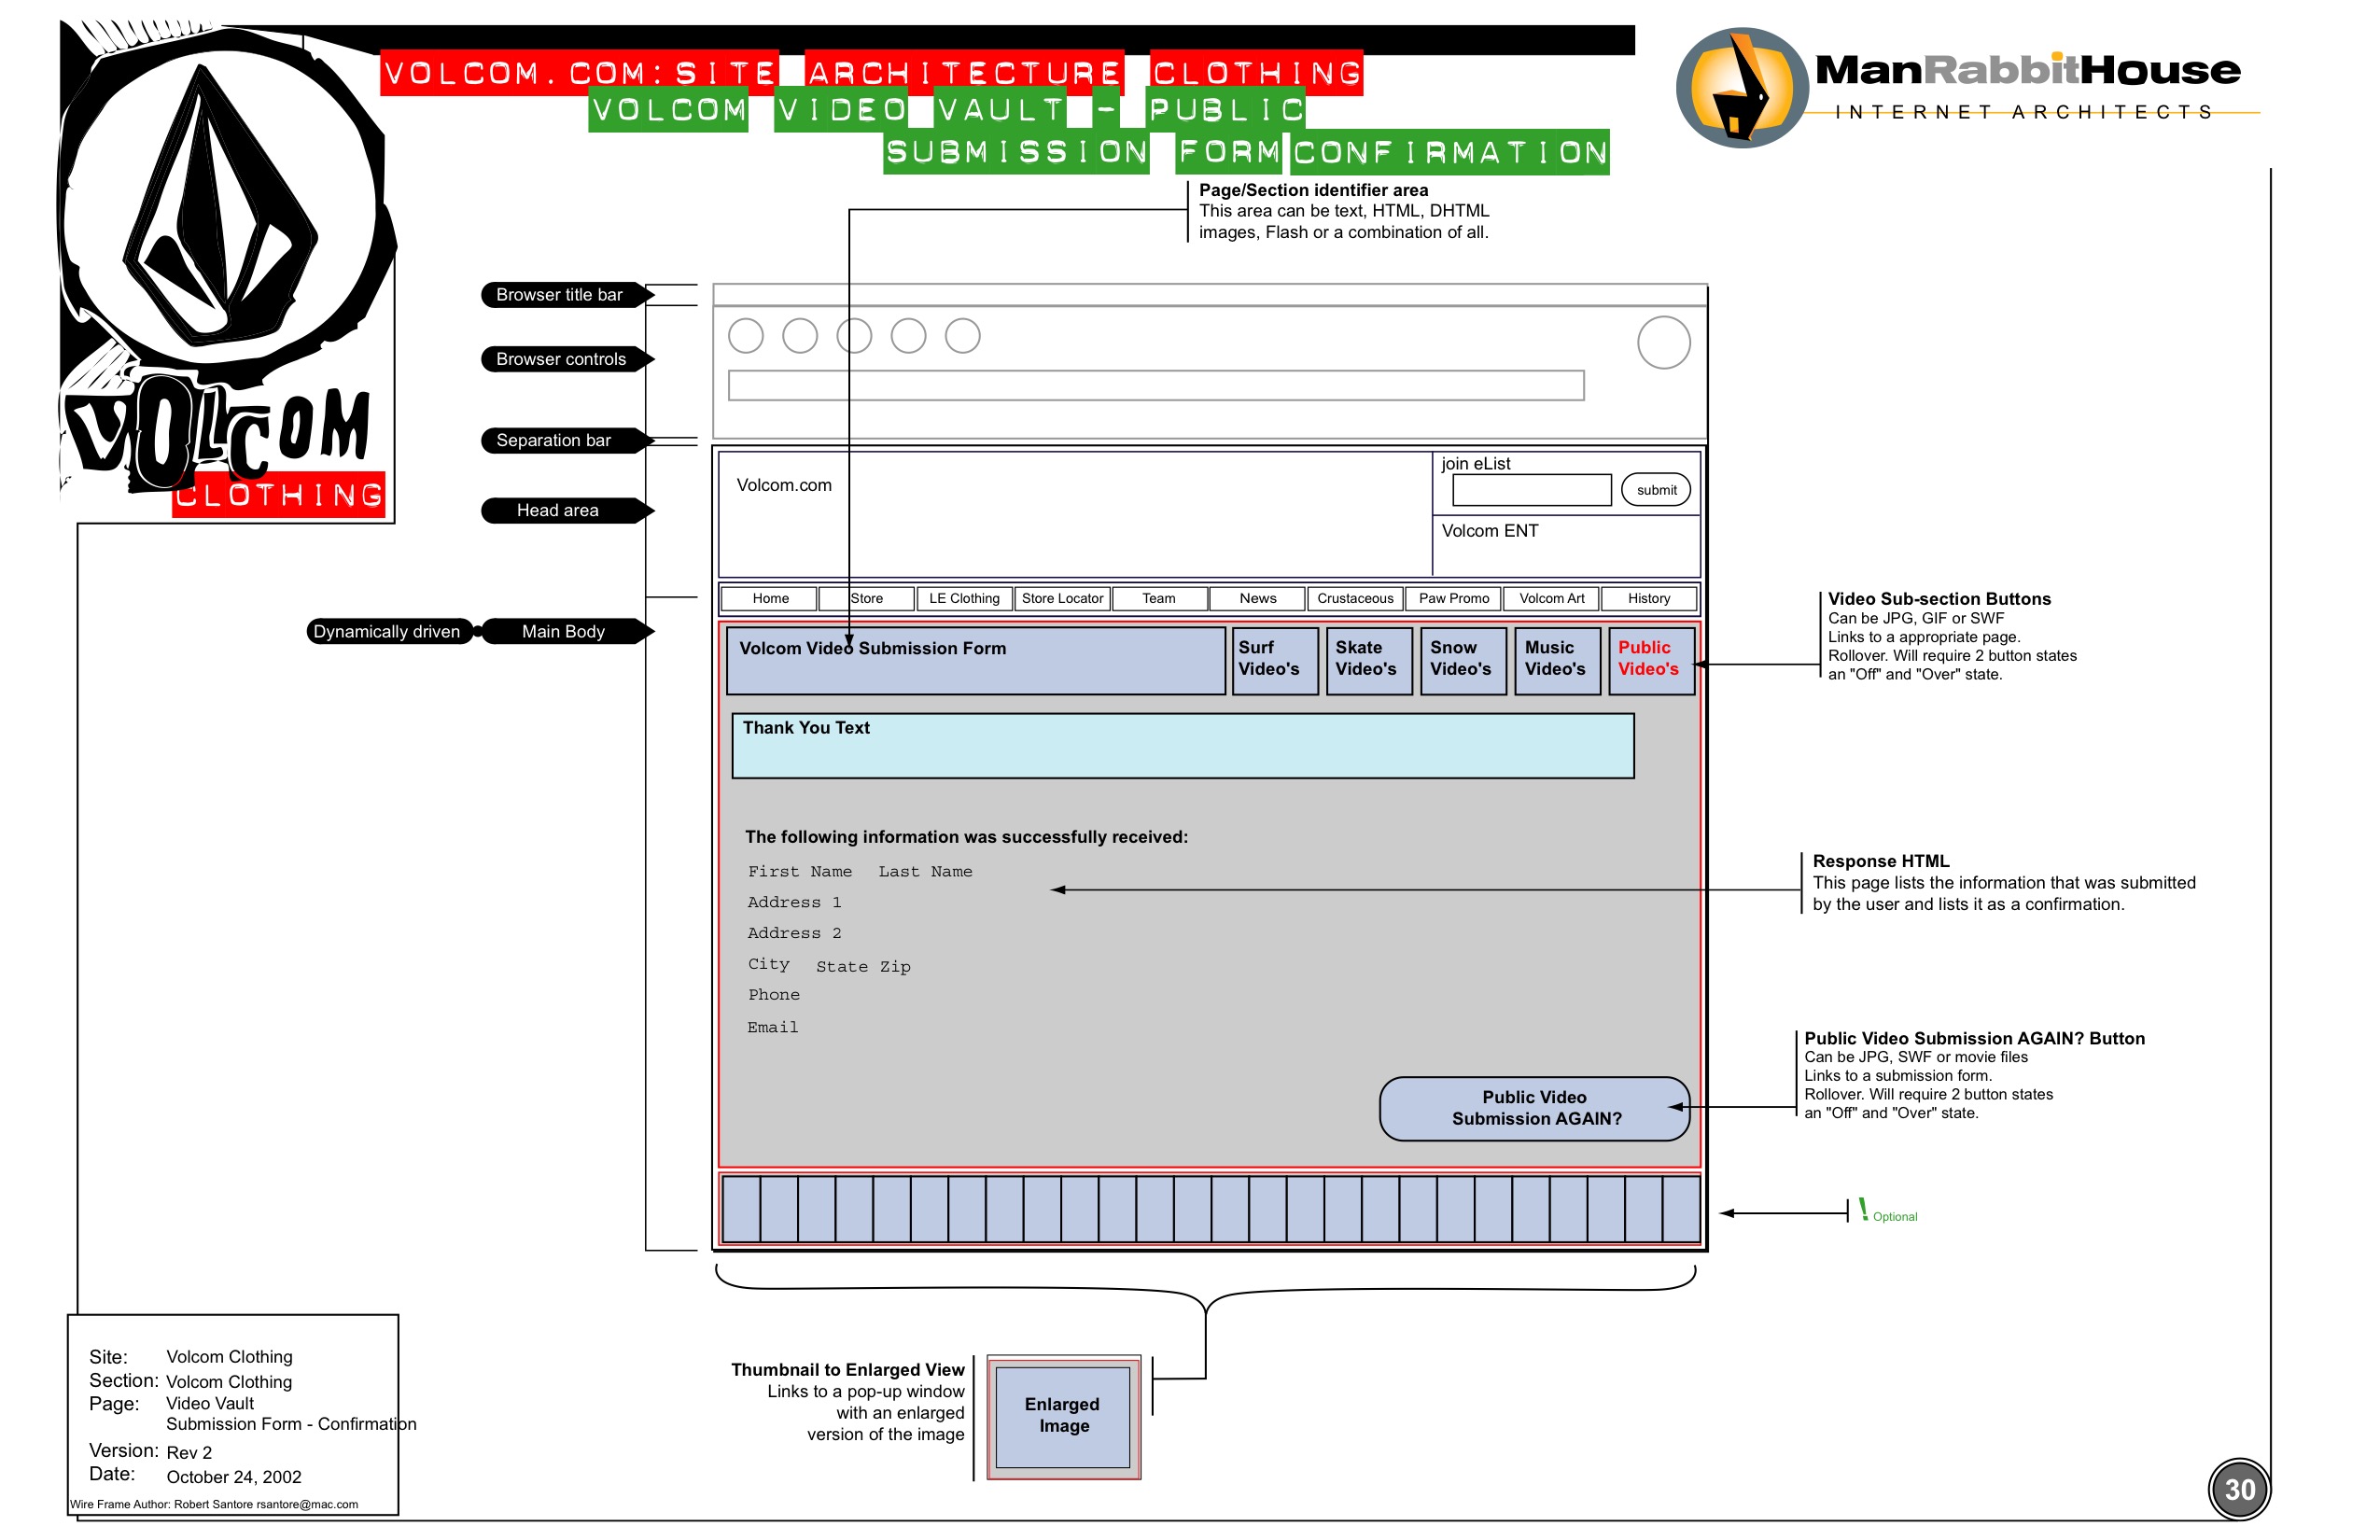
Task: Click the third browser control circle
Action: click(x=854, y=336)
